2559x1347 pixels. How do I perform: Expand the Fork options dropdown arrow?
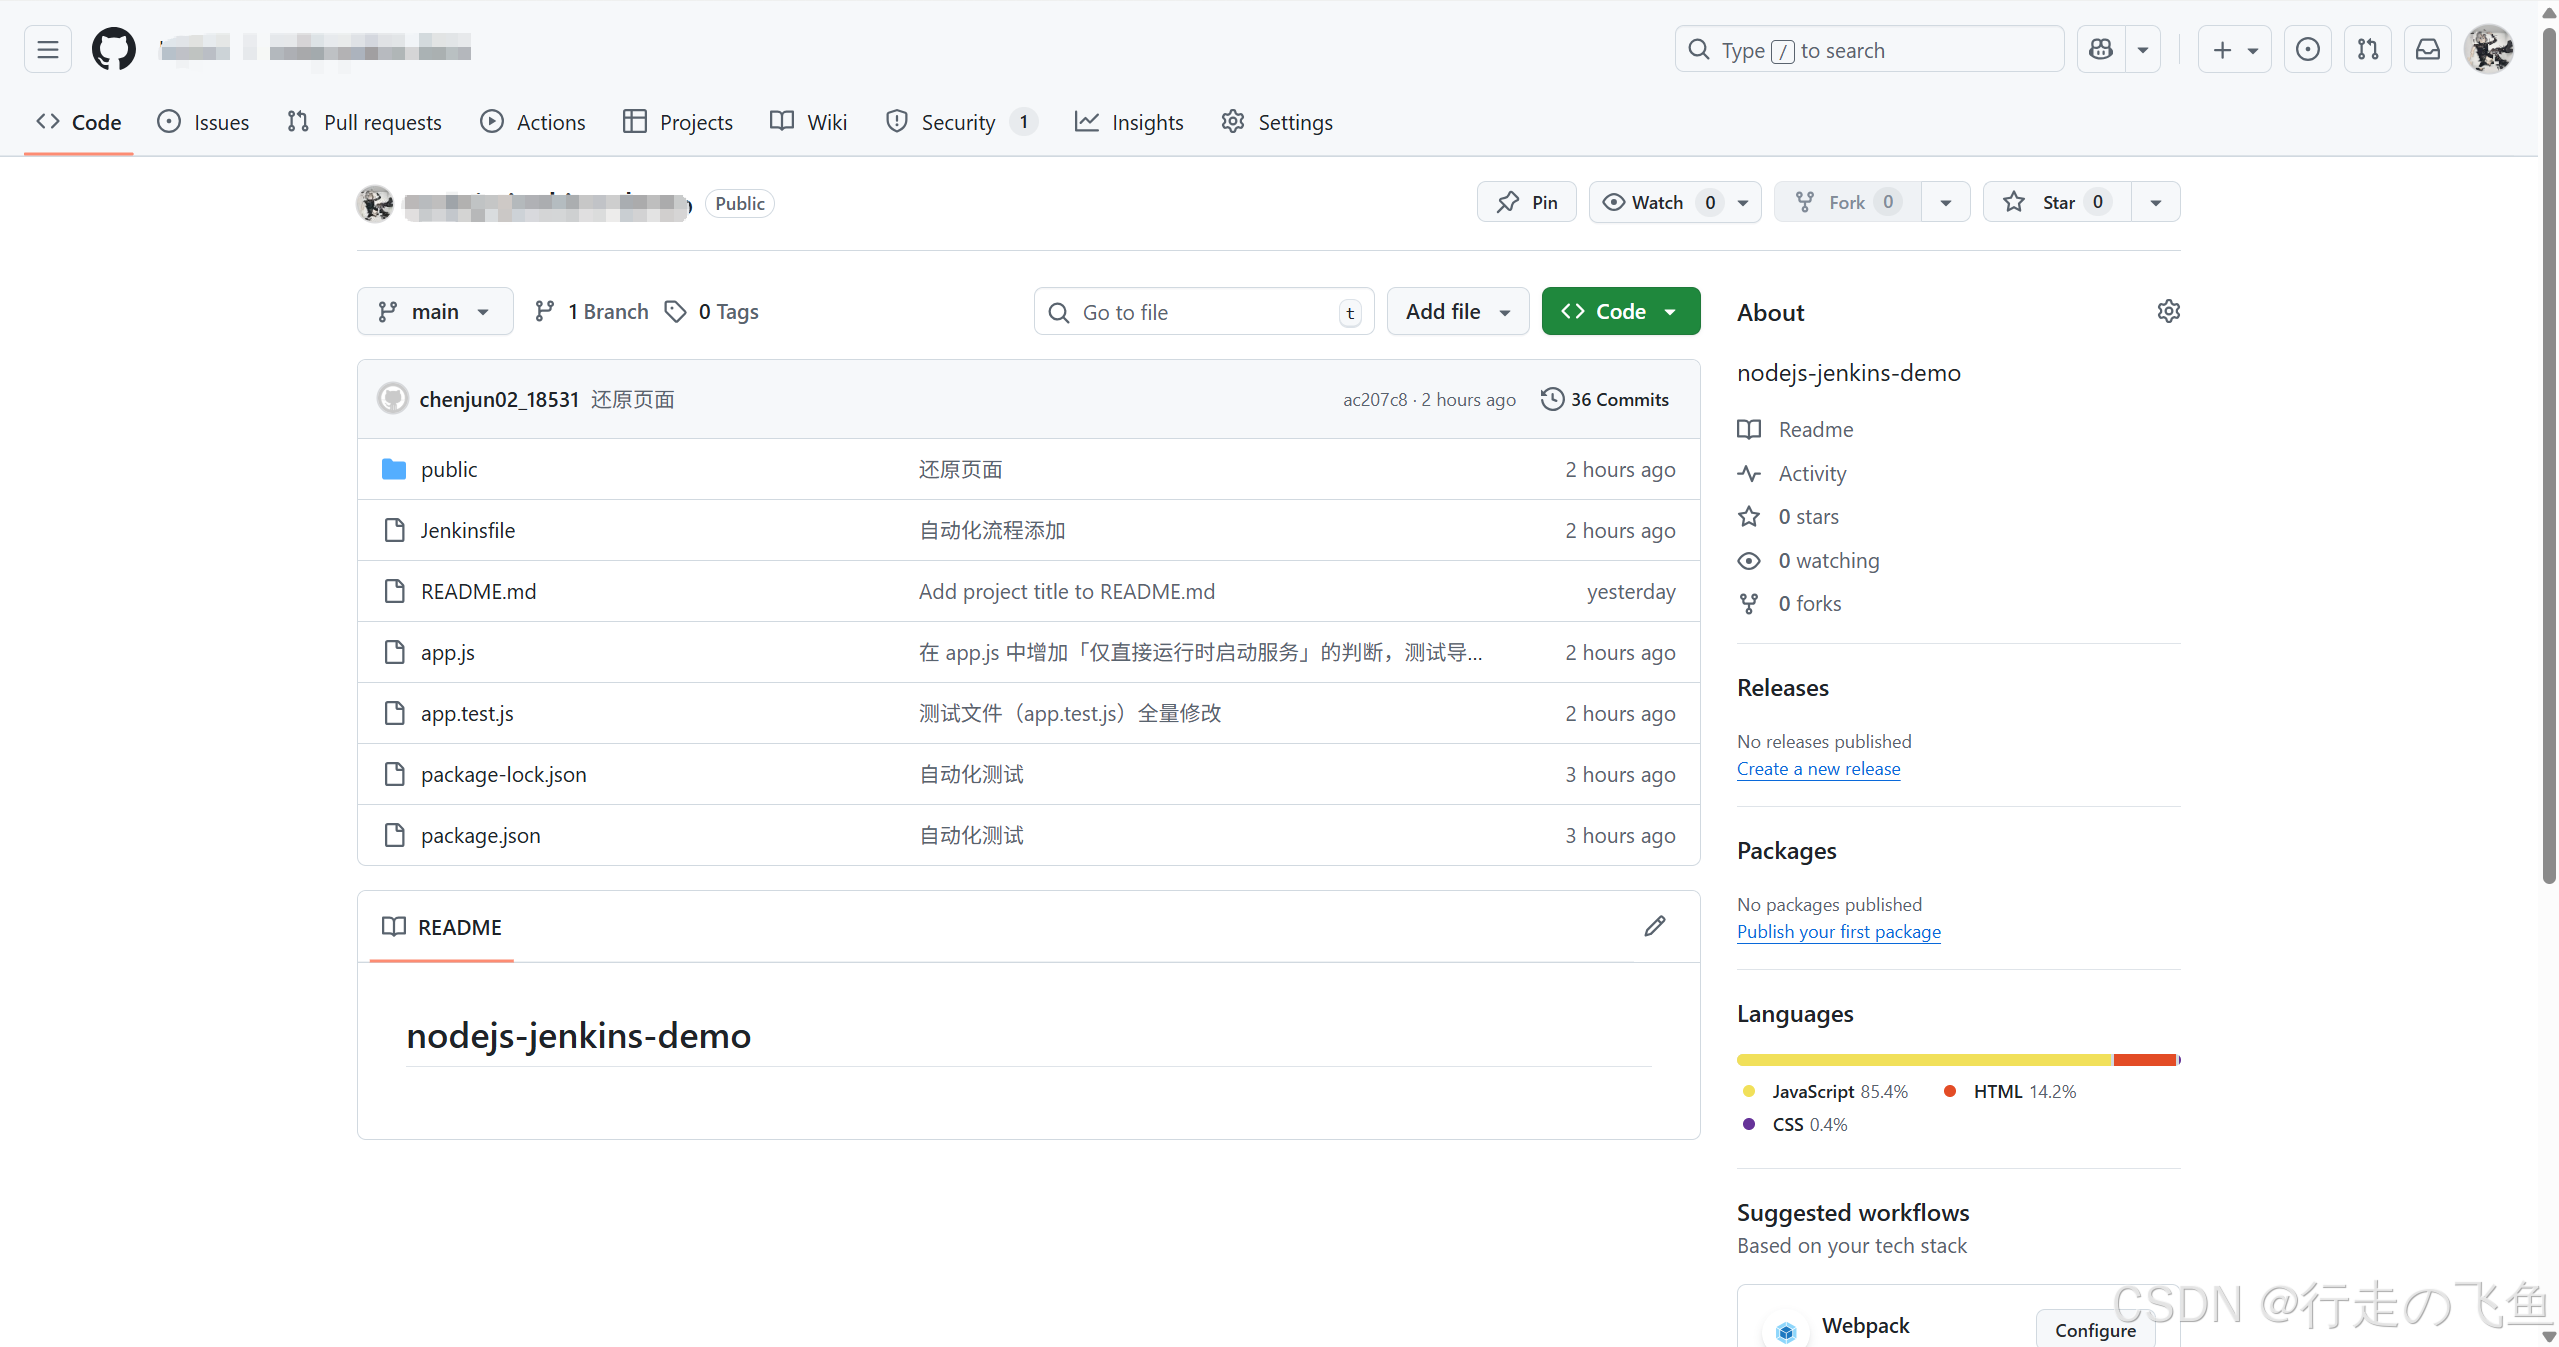[1945, 202]
